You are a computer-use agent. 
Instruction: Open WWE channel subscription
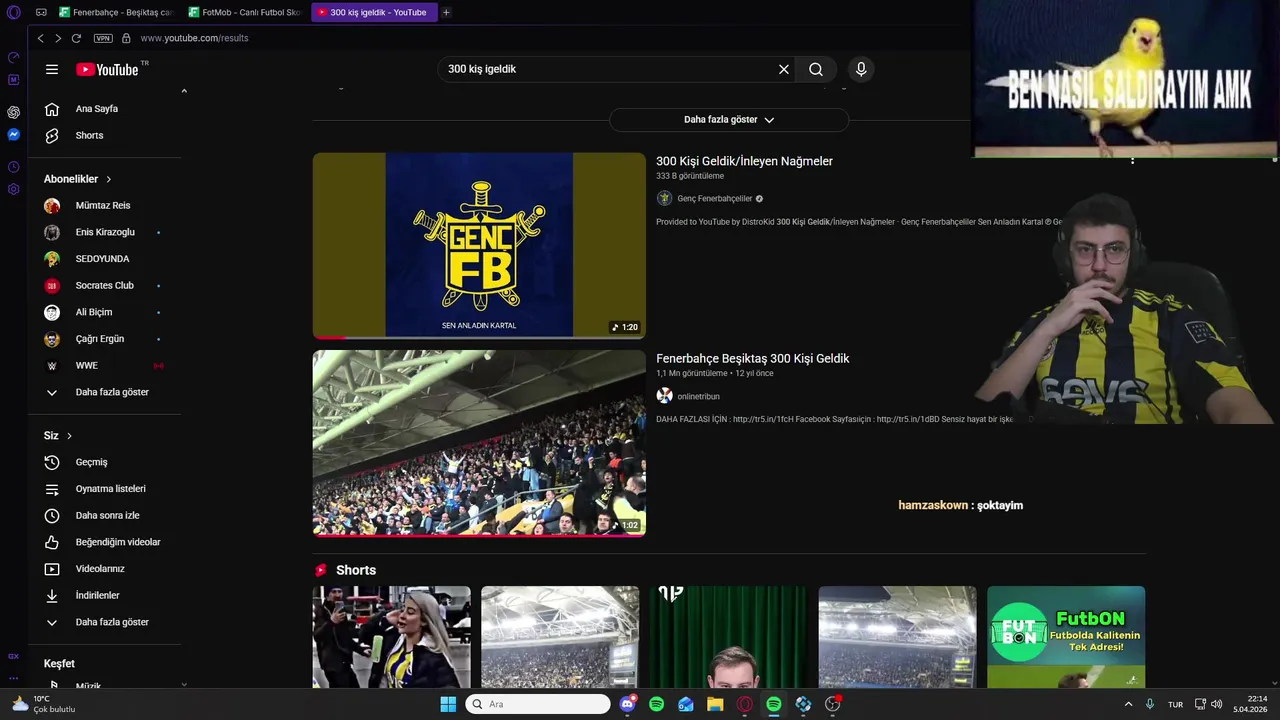(86, 365)
